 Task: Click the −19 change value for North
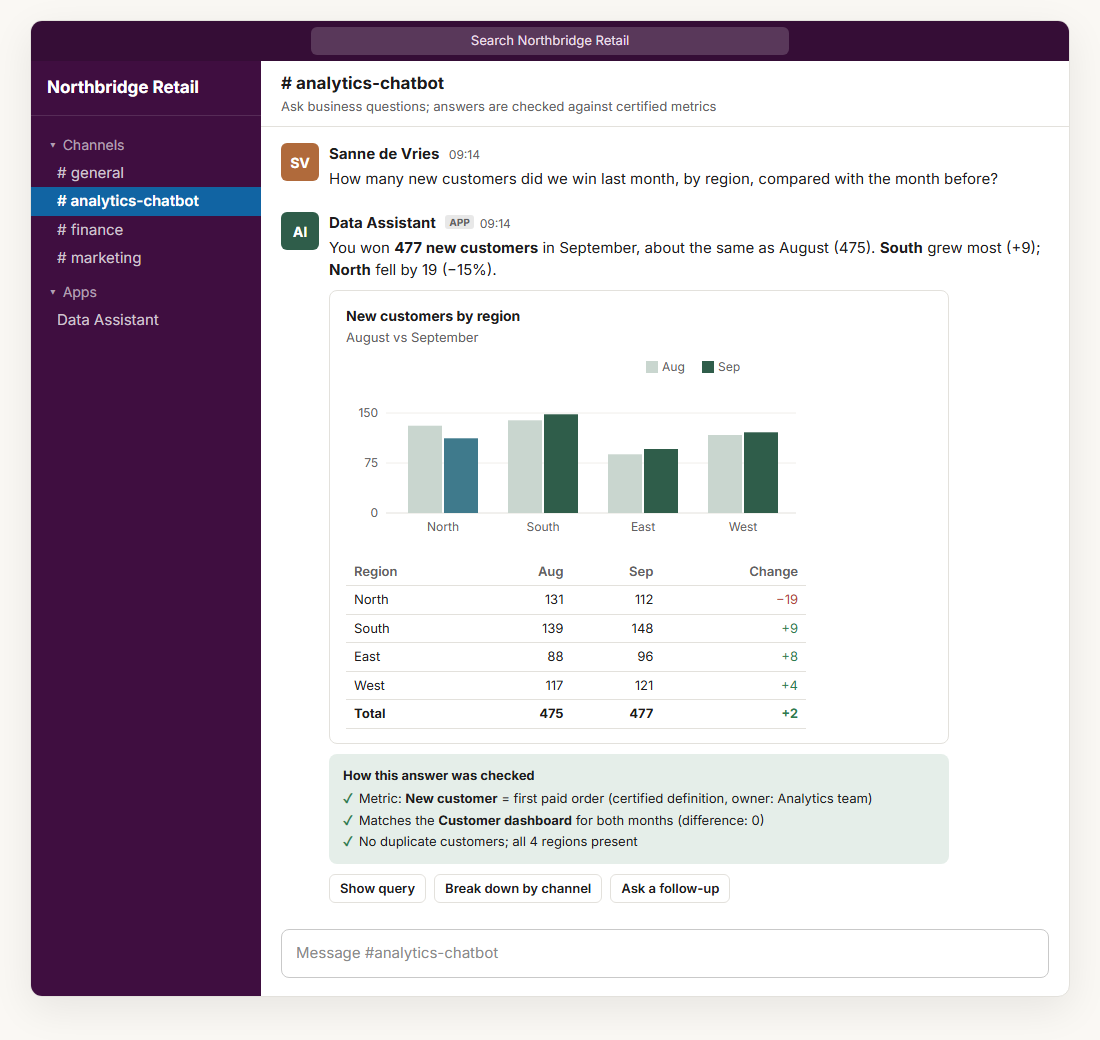(787, 599)
